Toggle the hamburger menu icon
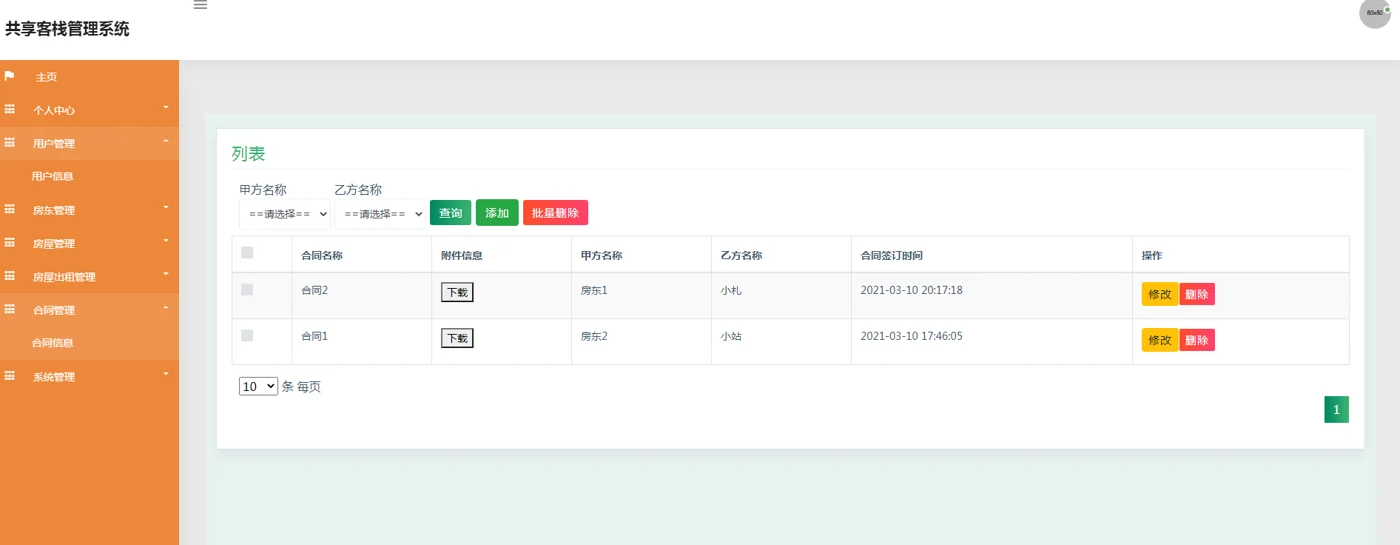The width and height of the screenshot is (1400, 545). (200, 5)
